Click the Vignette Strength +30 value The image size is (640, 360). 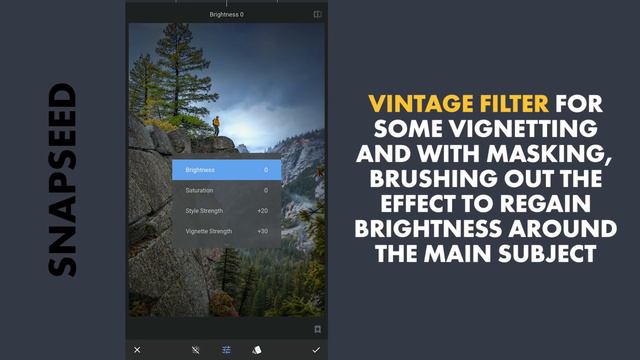coord(262,231)
